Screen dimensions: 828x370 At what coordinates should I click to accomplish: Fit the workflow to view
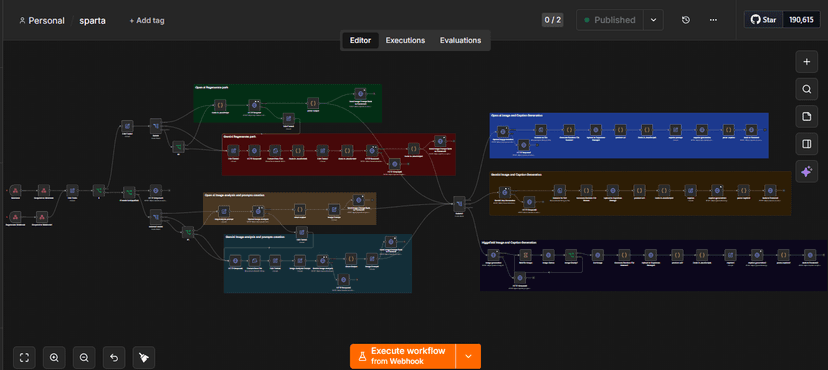tap(24, 357)
